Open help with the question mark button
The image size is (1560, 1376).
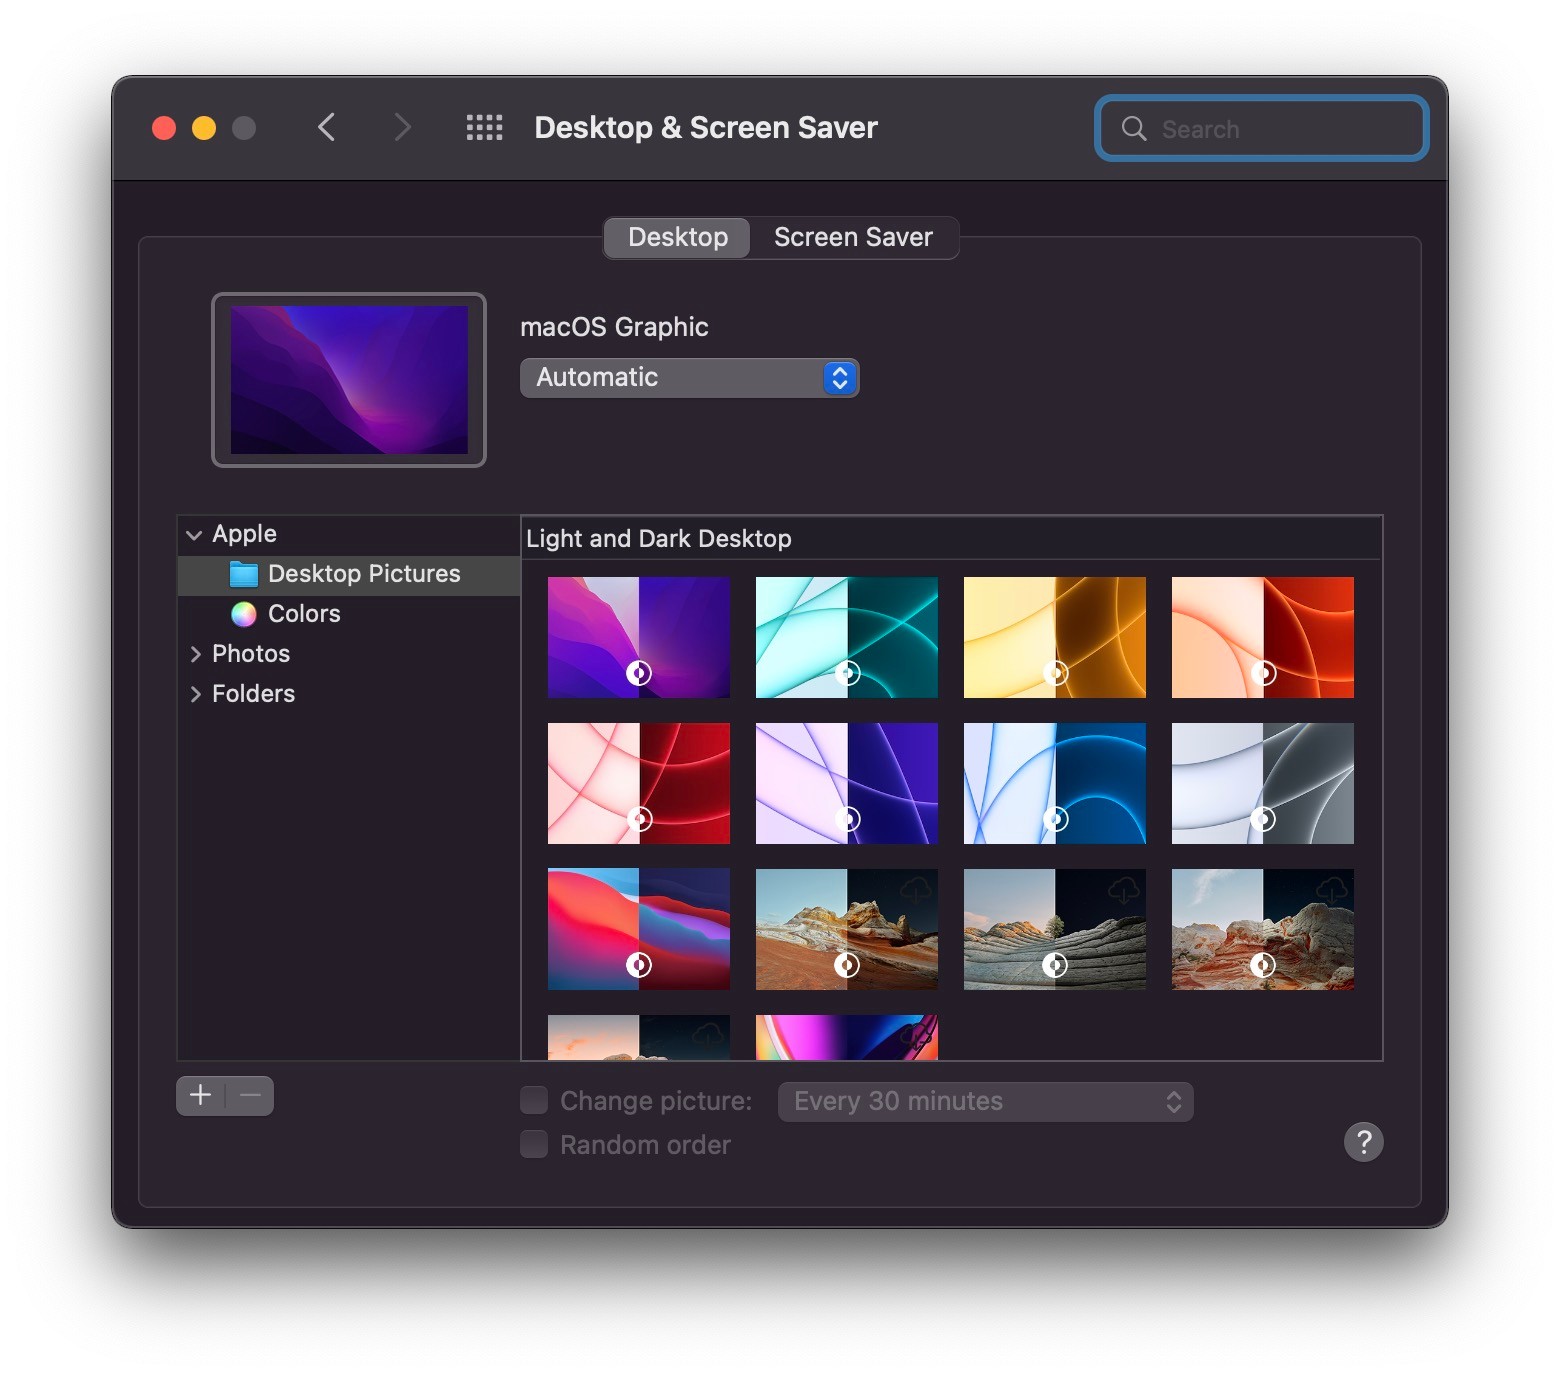click(x=1363, y=1142)
